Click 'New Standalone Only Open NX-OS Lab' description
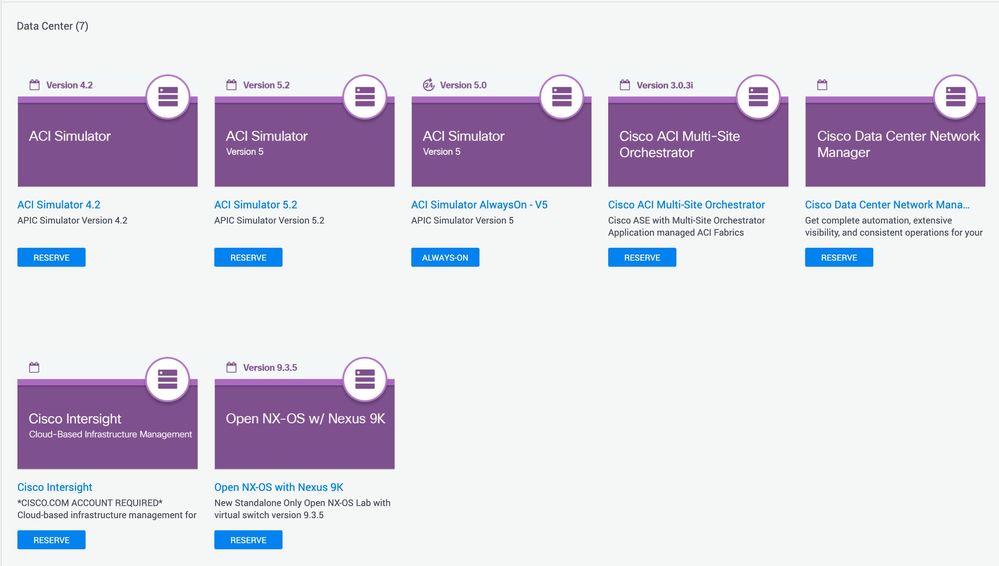Screen dimensions: 999x566 point(302,503)
